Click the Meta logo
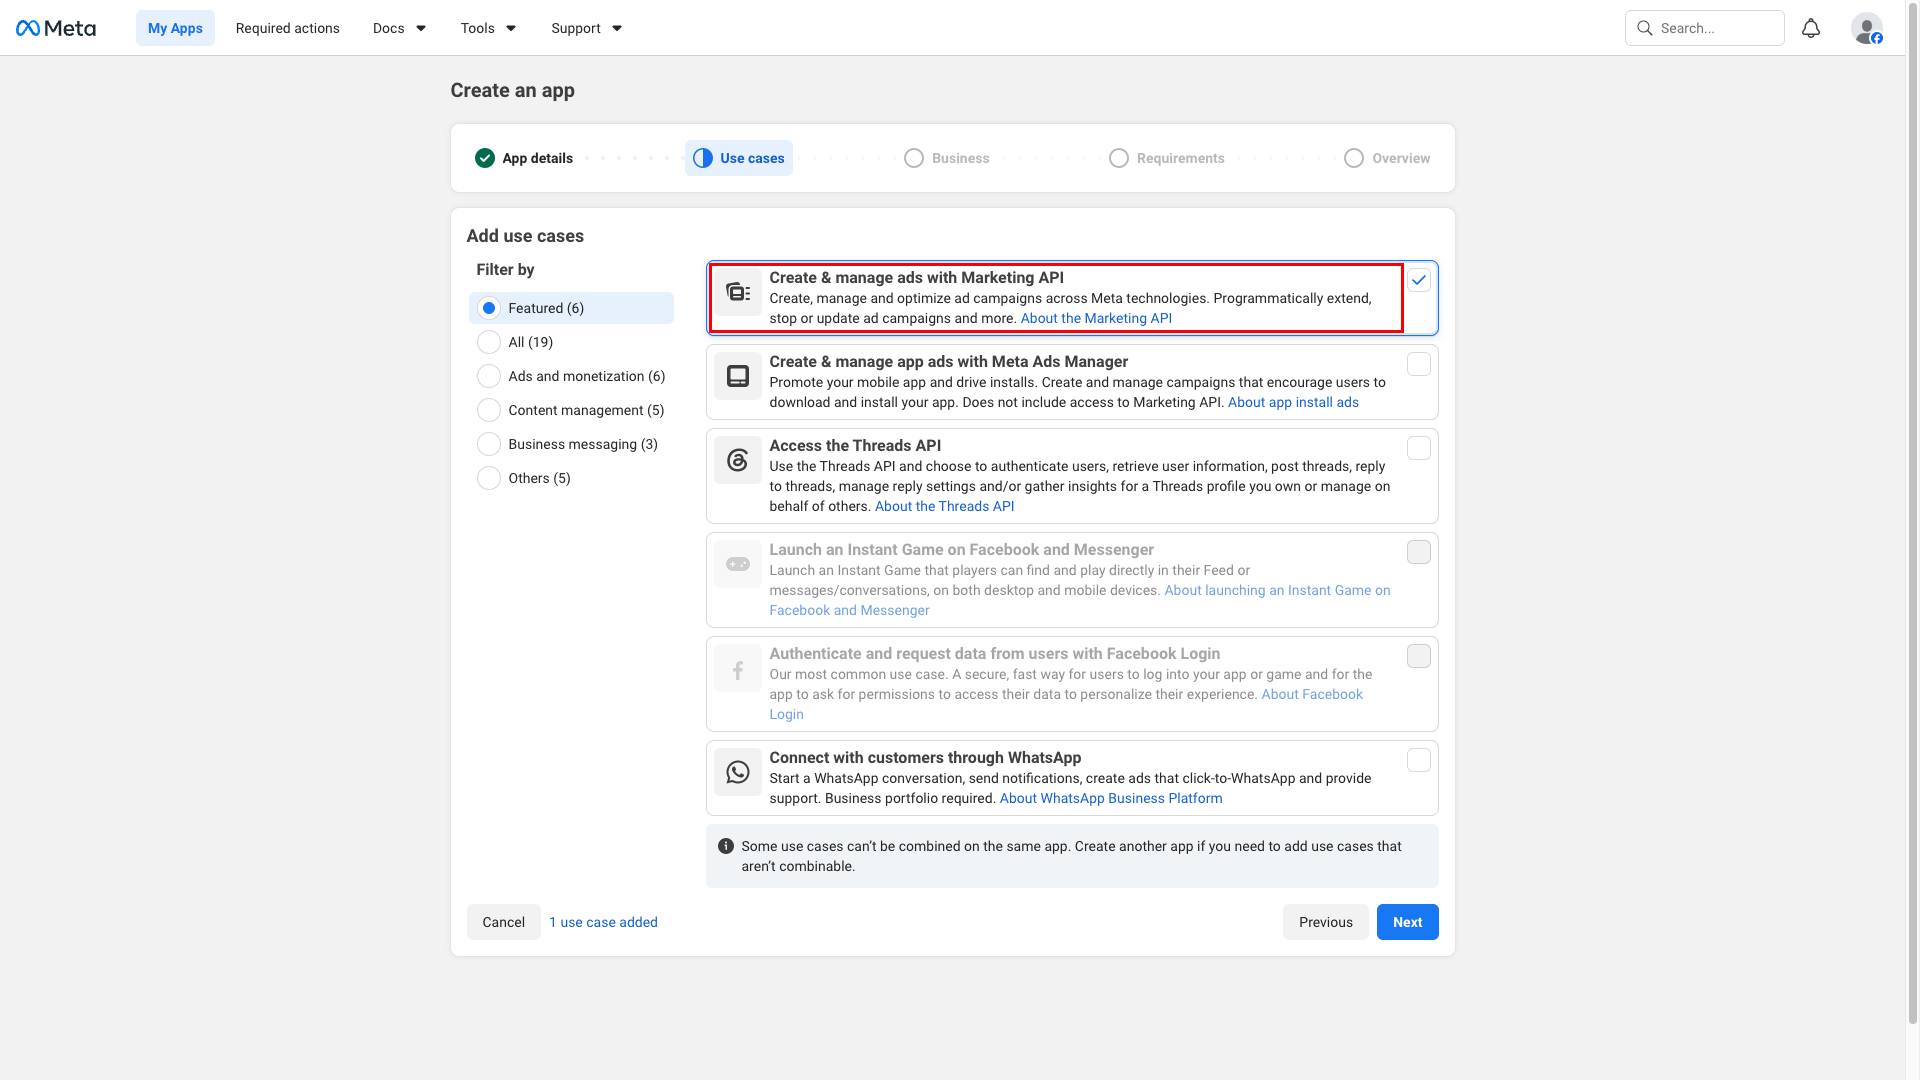The height and width of the screenshot is (1080, 1920). point(56,28)
